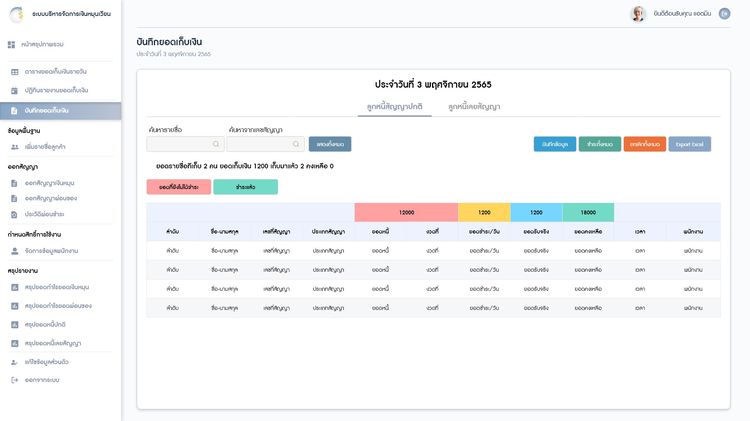This screenshot has height=421, width=750.
Task: Click the document icon beside ออกสัญญาเงินหมุน
Action: [14, 184]
